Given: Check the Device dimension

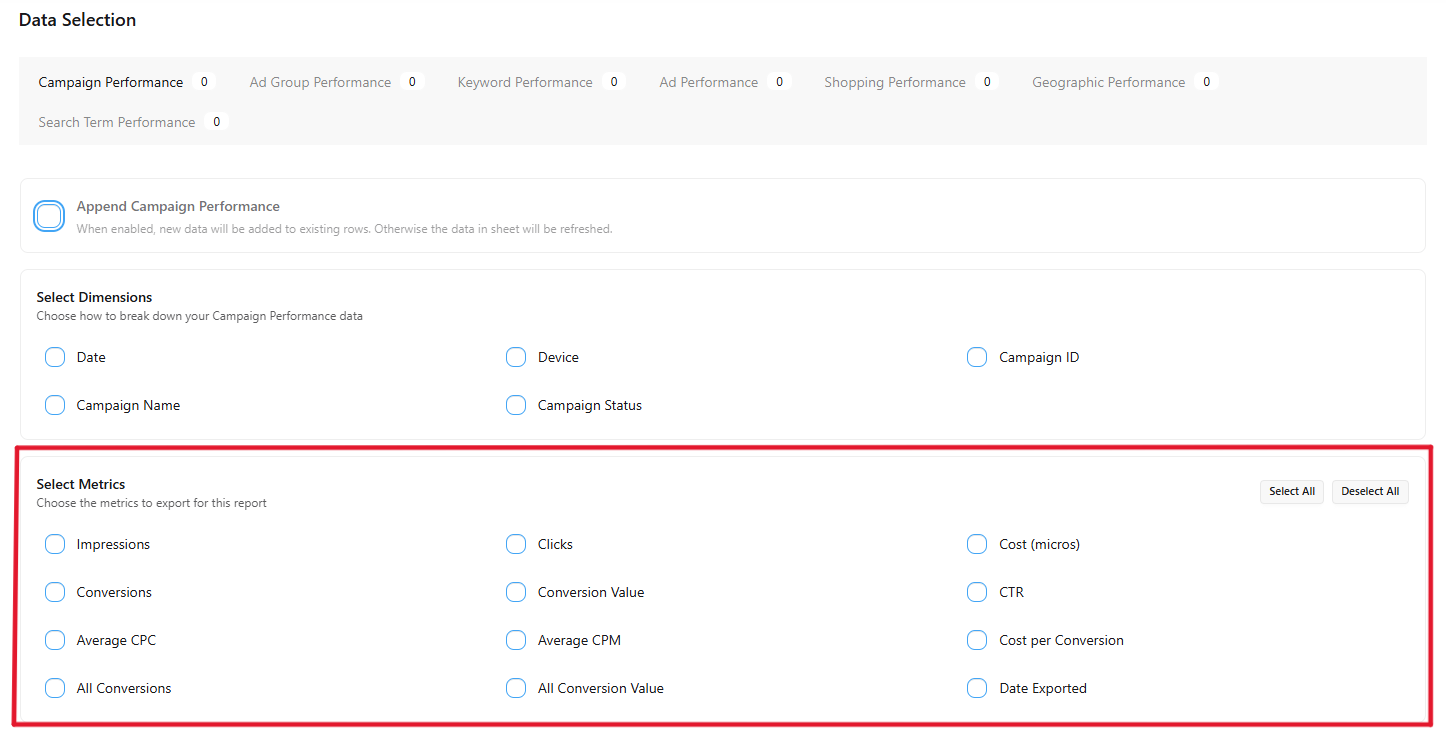Looking at the screenshot, I should pyautogui.click(x=516, y=357).
